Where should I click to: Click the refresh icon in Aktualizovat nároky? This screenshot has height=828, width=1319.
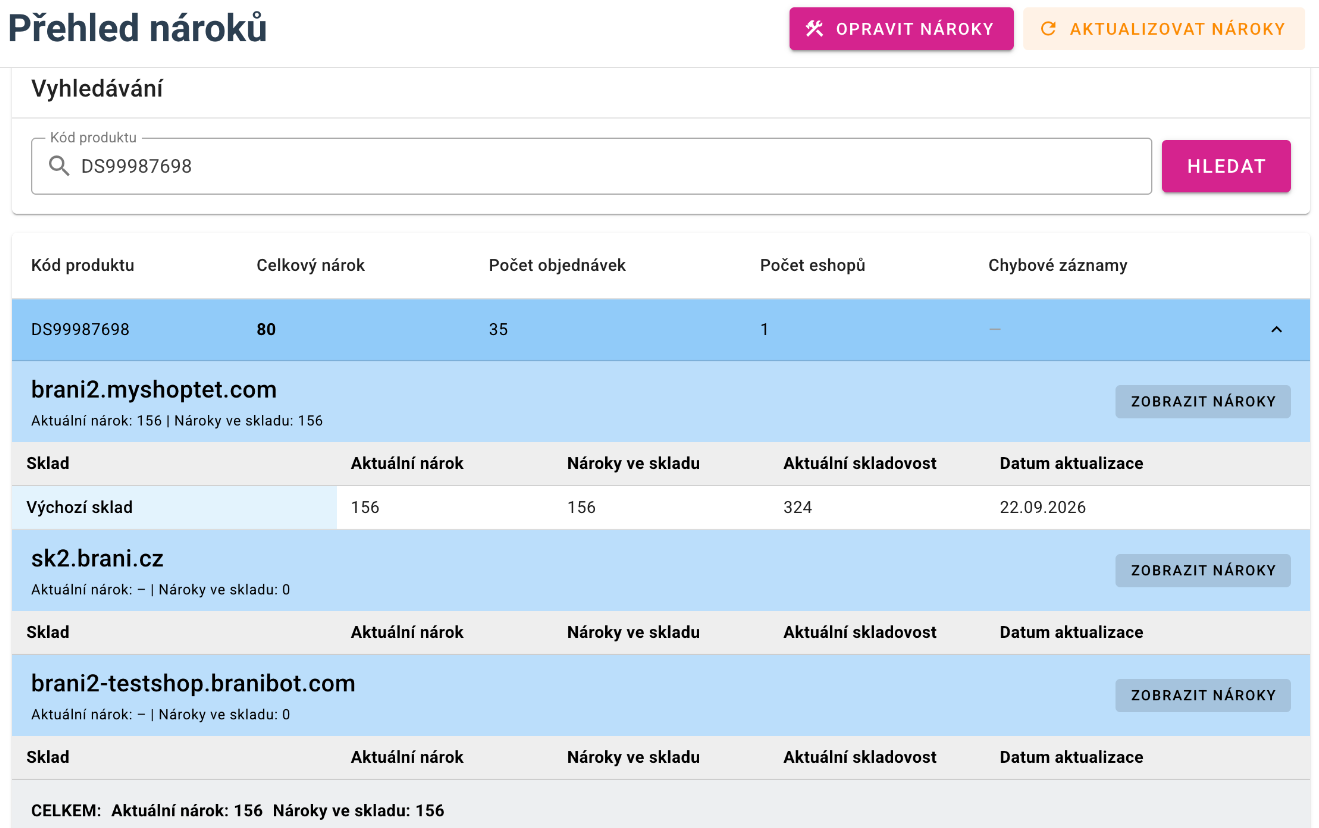(1048, 29)
